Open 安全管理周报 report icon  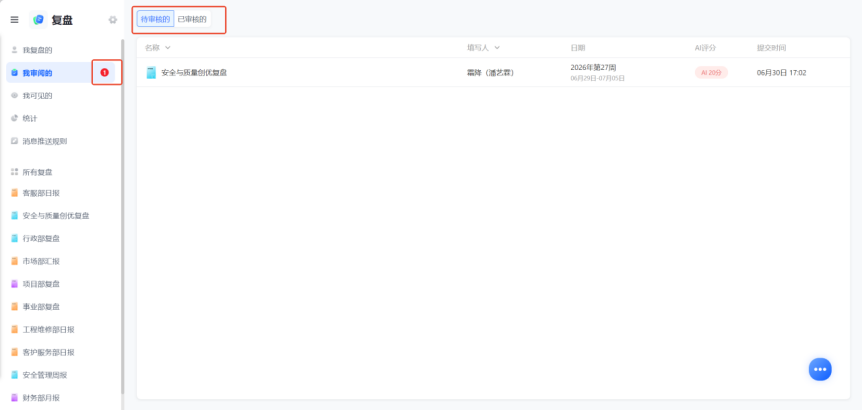coord(14,375)
